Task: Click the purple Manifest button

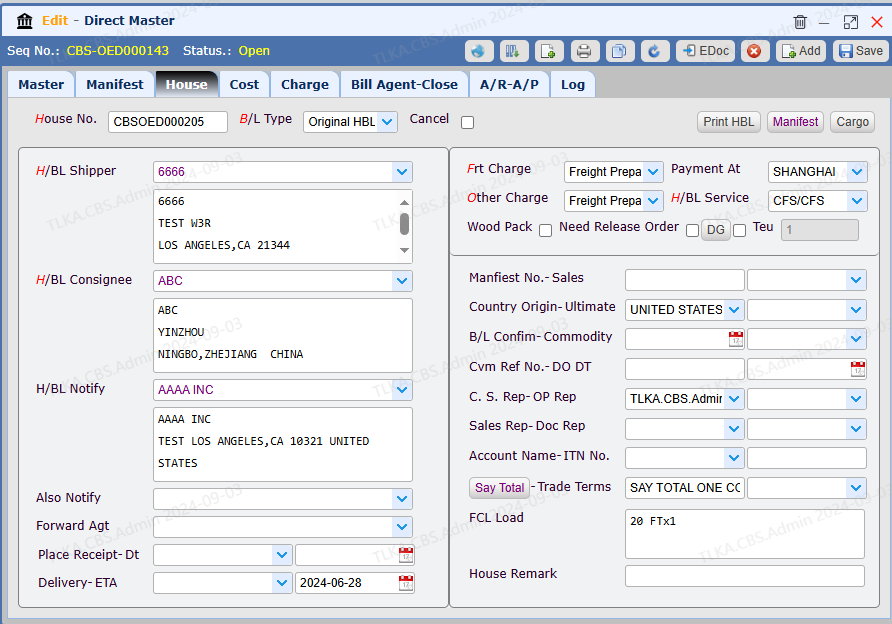Action: 795,122
